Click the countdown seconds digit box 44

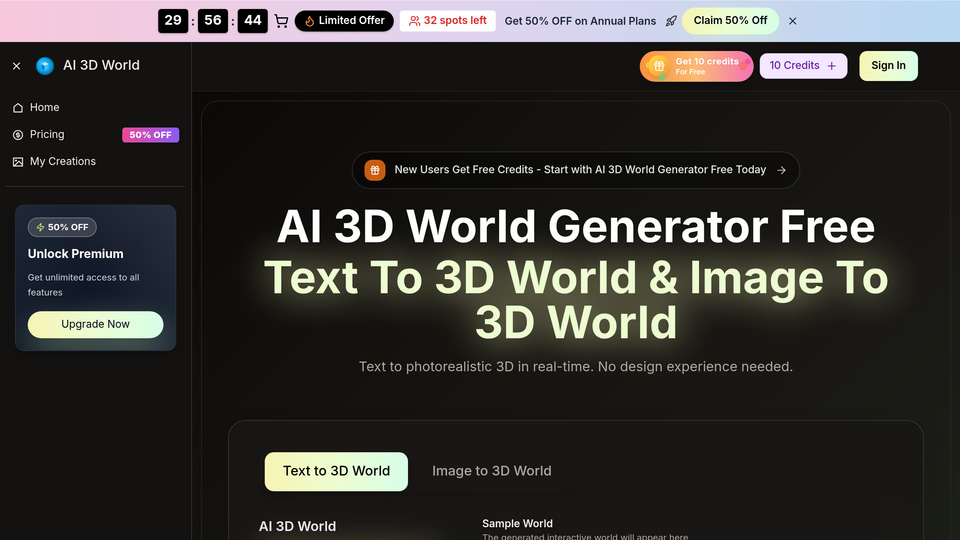(x=252, y=21)
